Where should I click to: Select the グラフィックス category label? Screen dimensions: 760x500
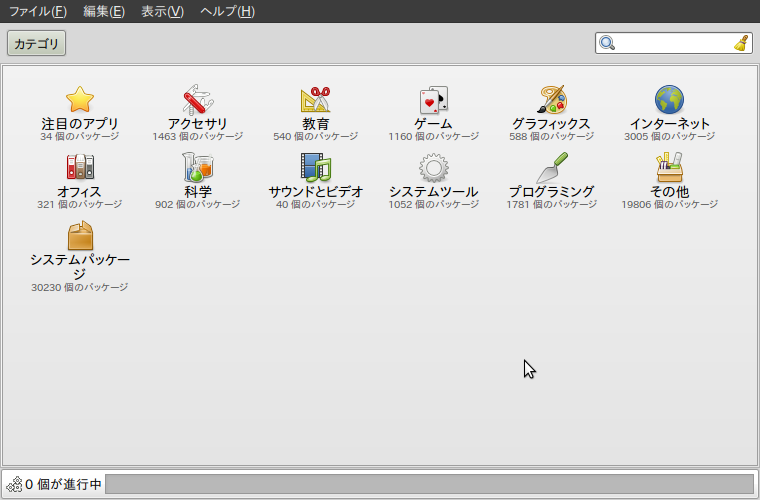pyautogui.click(x=552, y=124)
